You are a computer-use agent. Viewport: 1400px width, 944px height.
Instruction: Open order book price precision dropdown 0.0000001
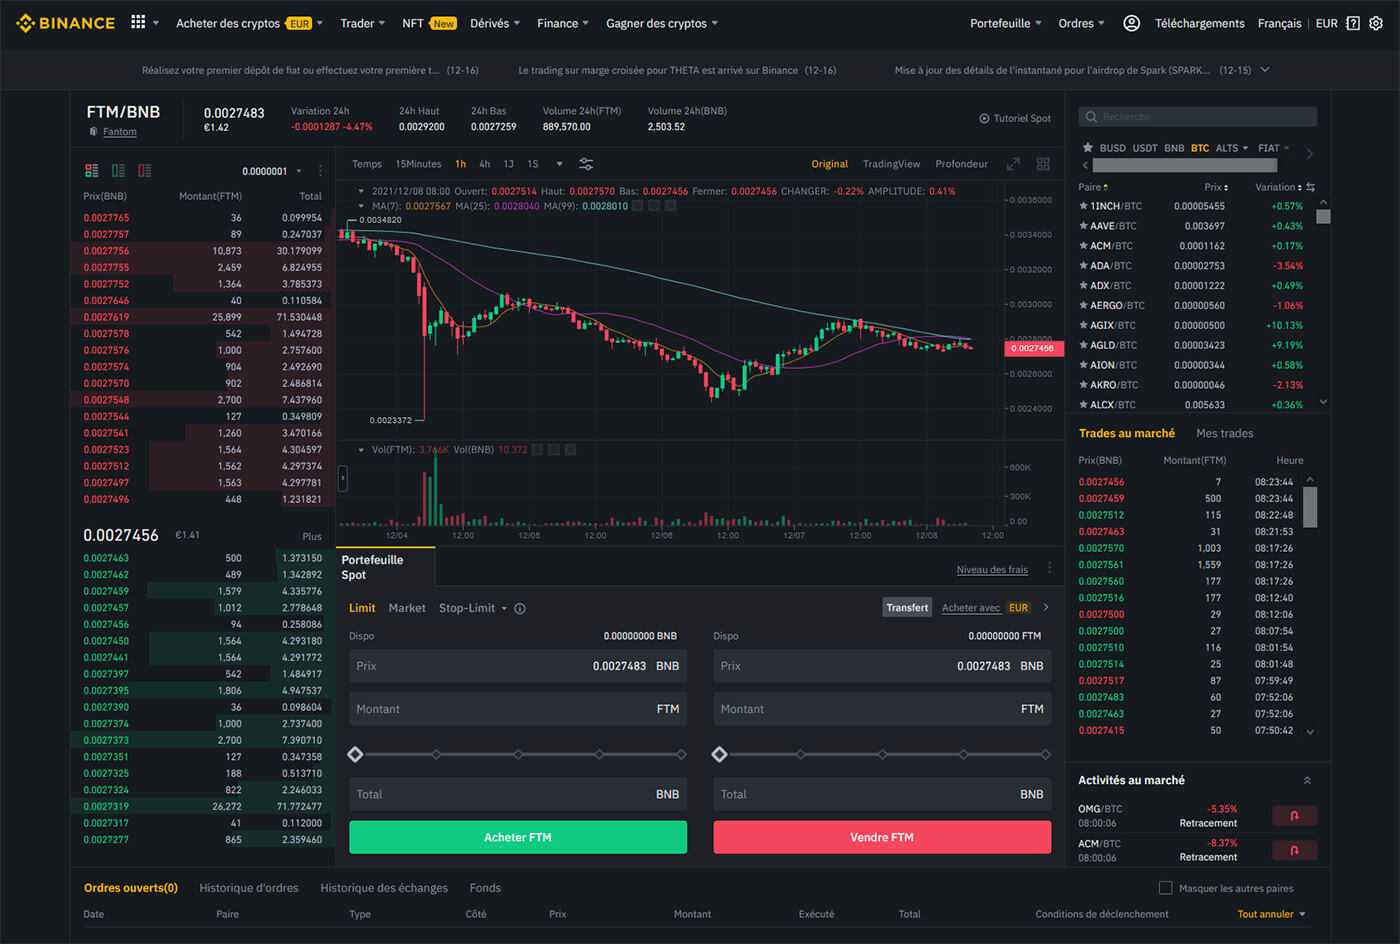coord(272,171)
